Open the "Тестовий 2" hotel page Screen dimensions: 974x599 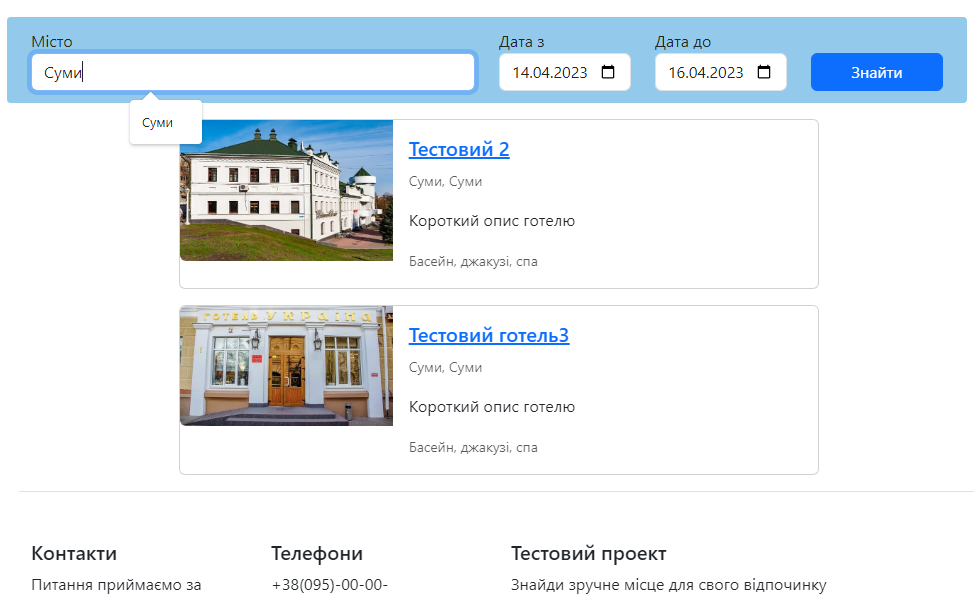coord(459,149)
